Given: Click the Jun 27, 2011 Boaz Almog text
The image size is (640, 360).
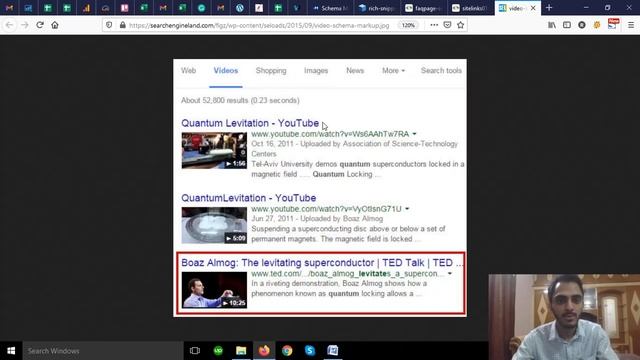Looking at the screenshot, I should coord(317,219).
